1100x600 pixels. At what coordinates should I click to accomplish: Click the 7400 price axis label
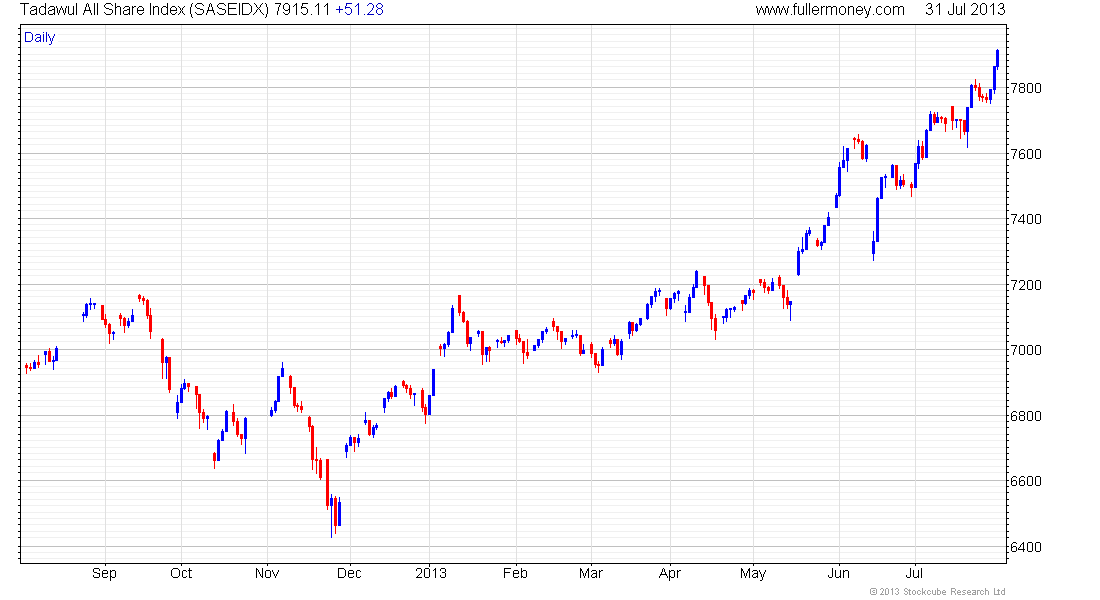[x=1026, y=220]
